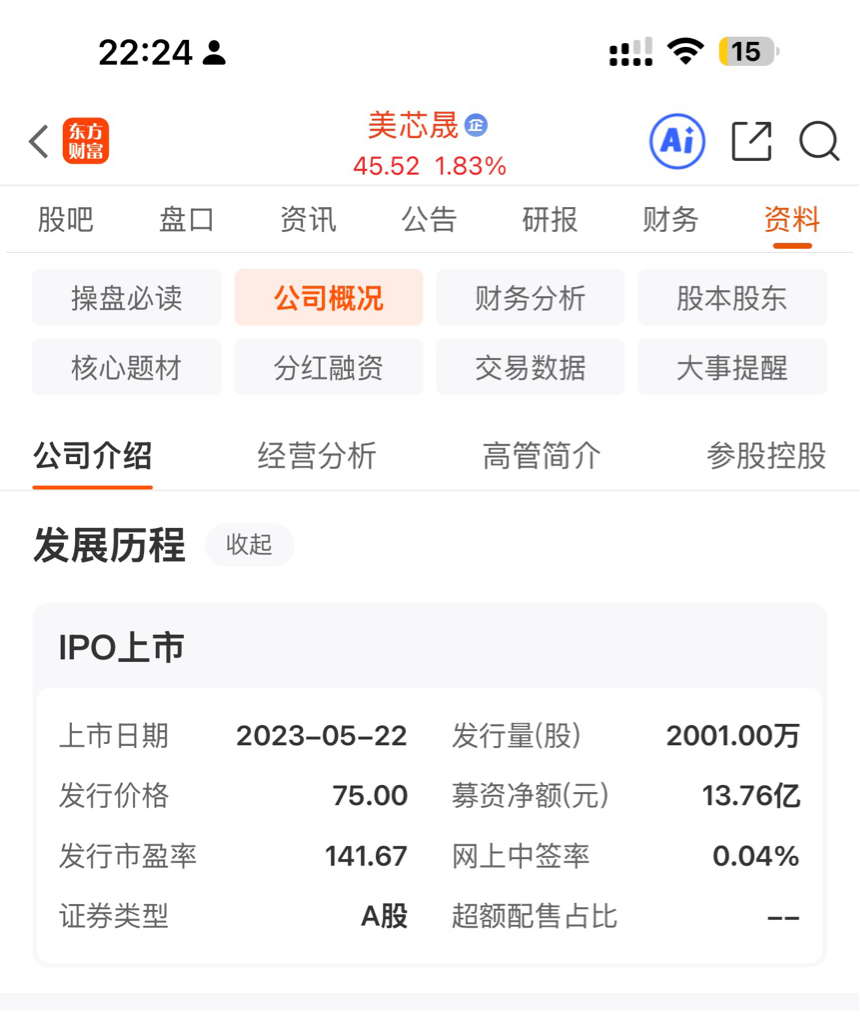Image resolution: width=860 pixels, height=1024 pixels.
Task: Select the 财务 tab
Action: [x=671, y=219]
